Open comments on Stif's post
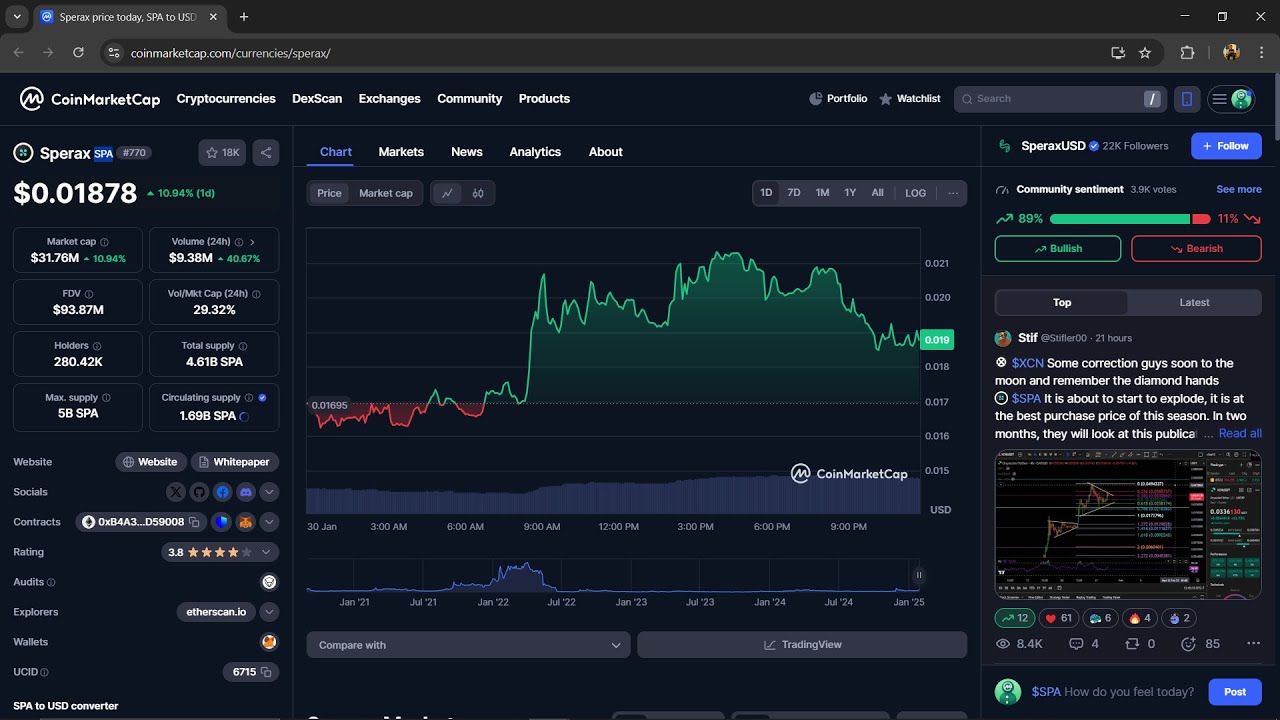 1084,644
